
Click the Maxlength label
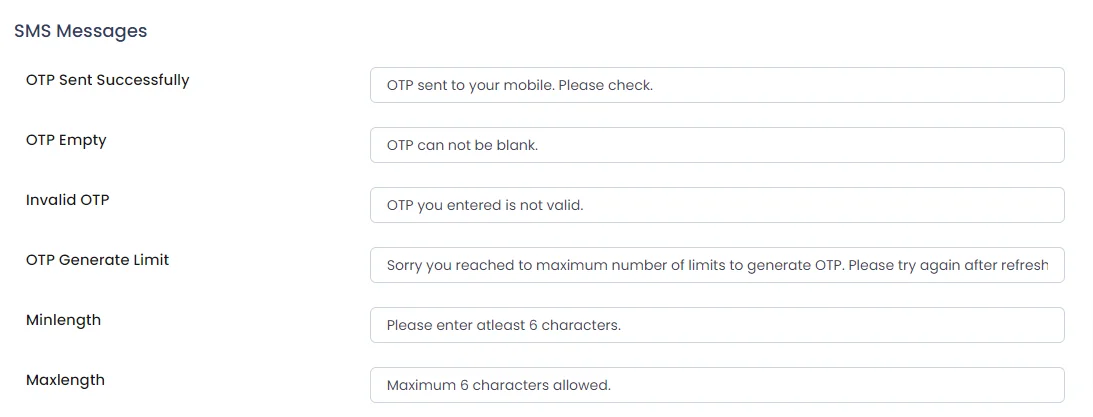(66, 380)
